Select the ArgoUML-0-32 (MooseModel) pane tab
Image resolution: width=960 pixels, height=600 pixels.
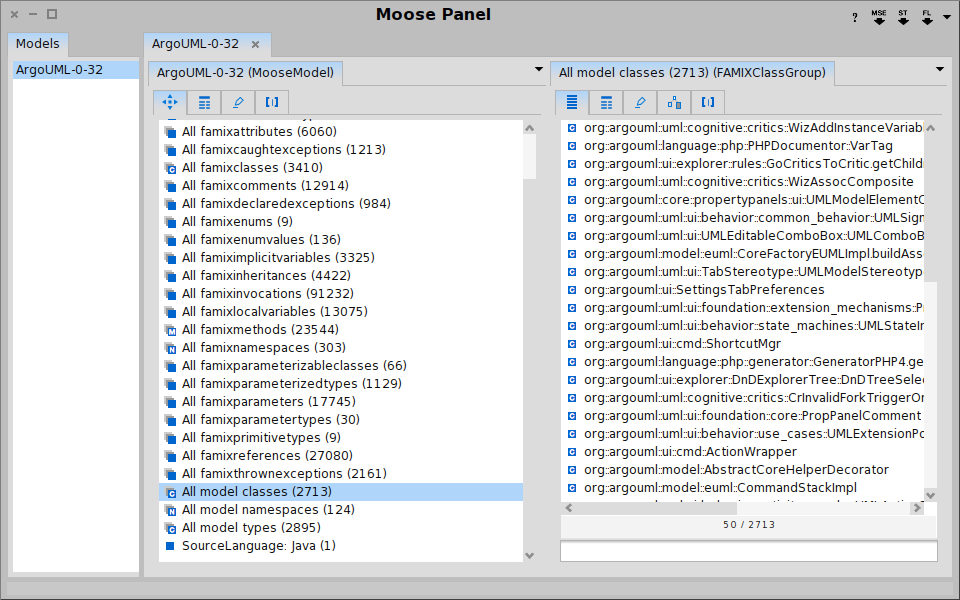[x=246, y=73]
